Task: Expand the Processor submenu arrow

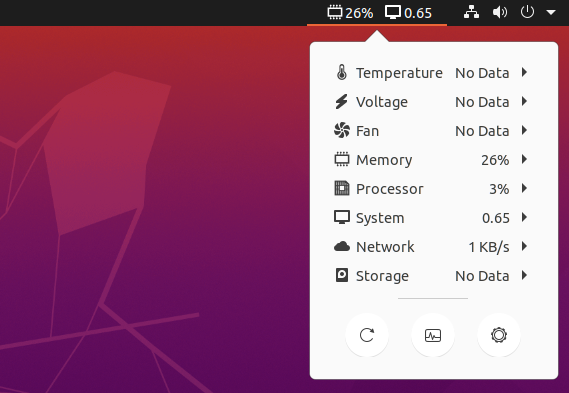Action: [524, 188]
